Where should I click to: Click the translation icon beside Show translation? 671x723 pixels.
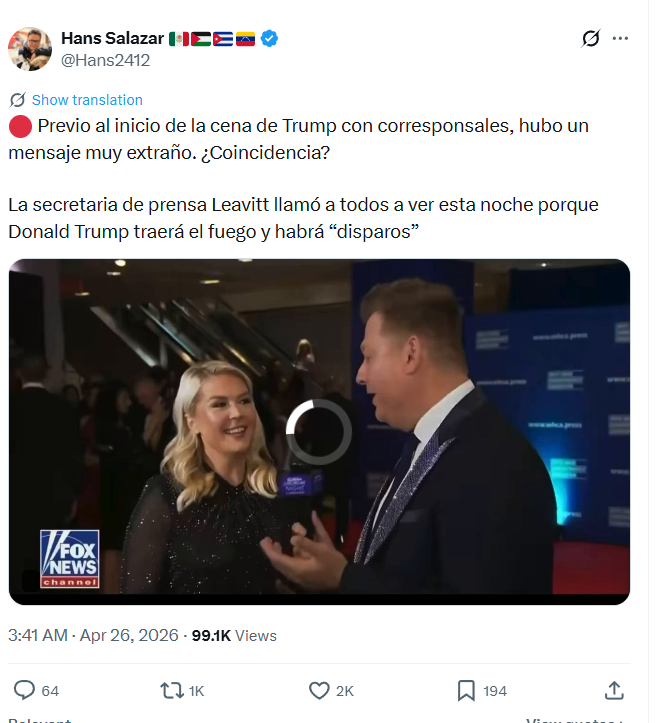click(x=17, y=100)
